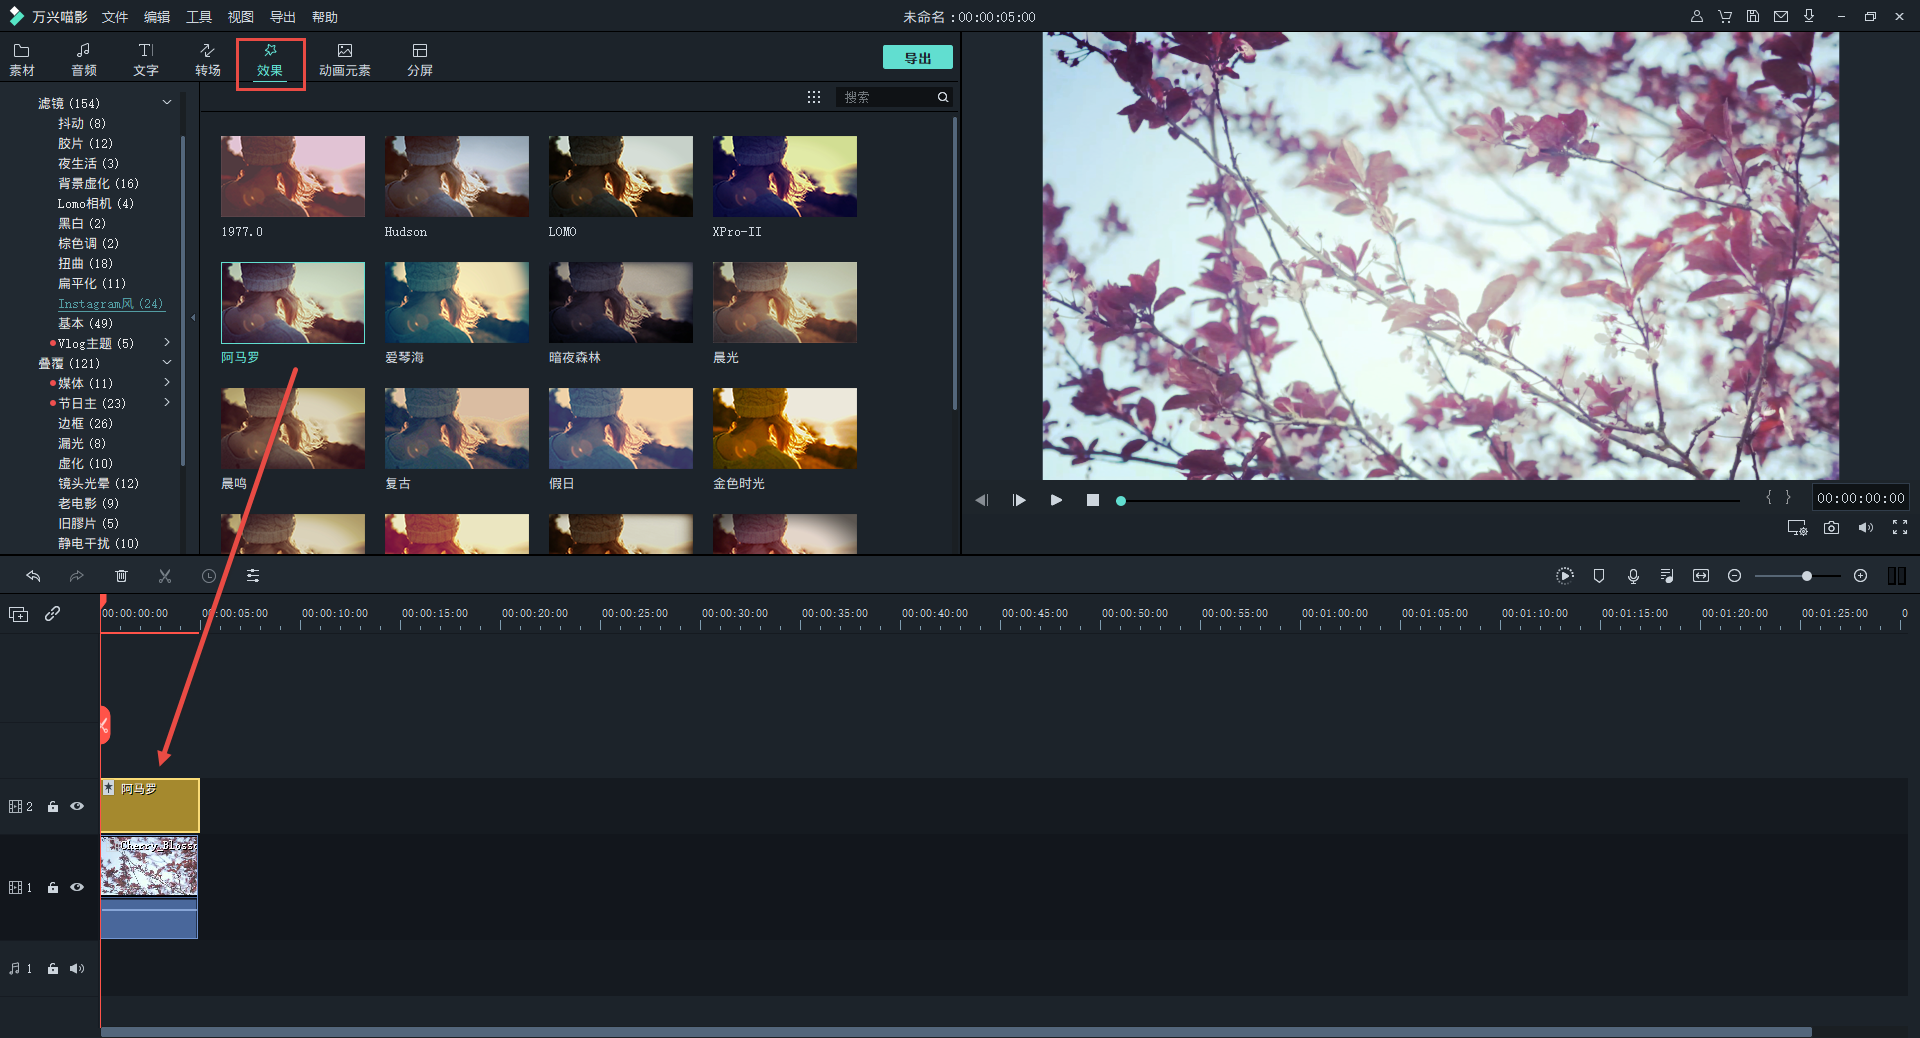Image resolution: width=1920 pixels, height=1038 pixels.
Task: Click the undo arrow in timeline toolbar
Action: [33, 576]
